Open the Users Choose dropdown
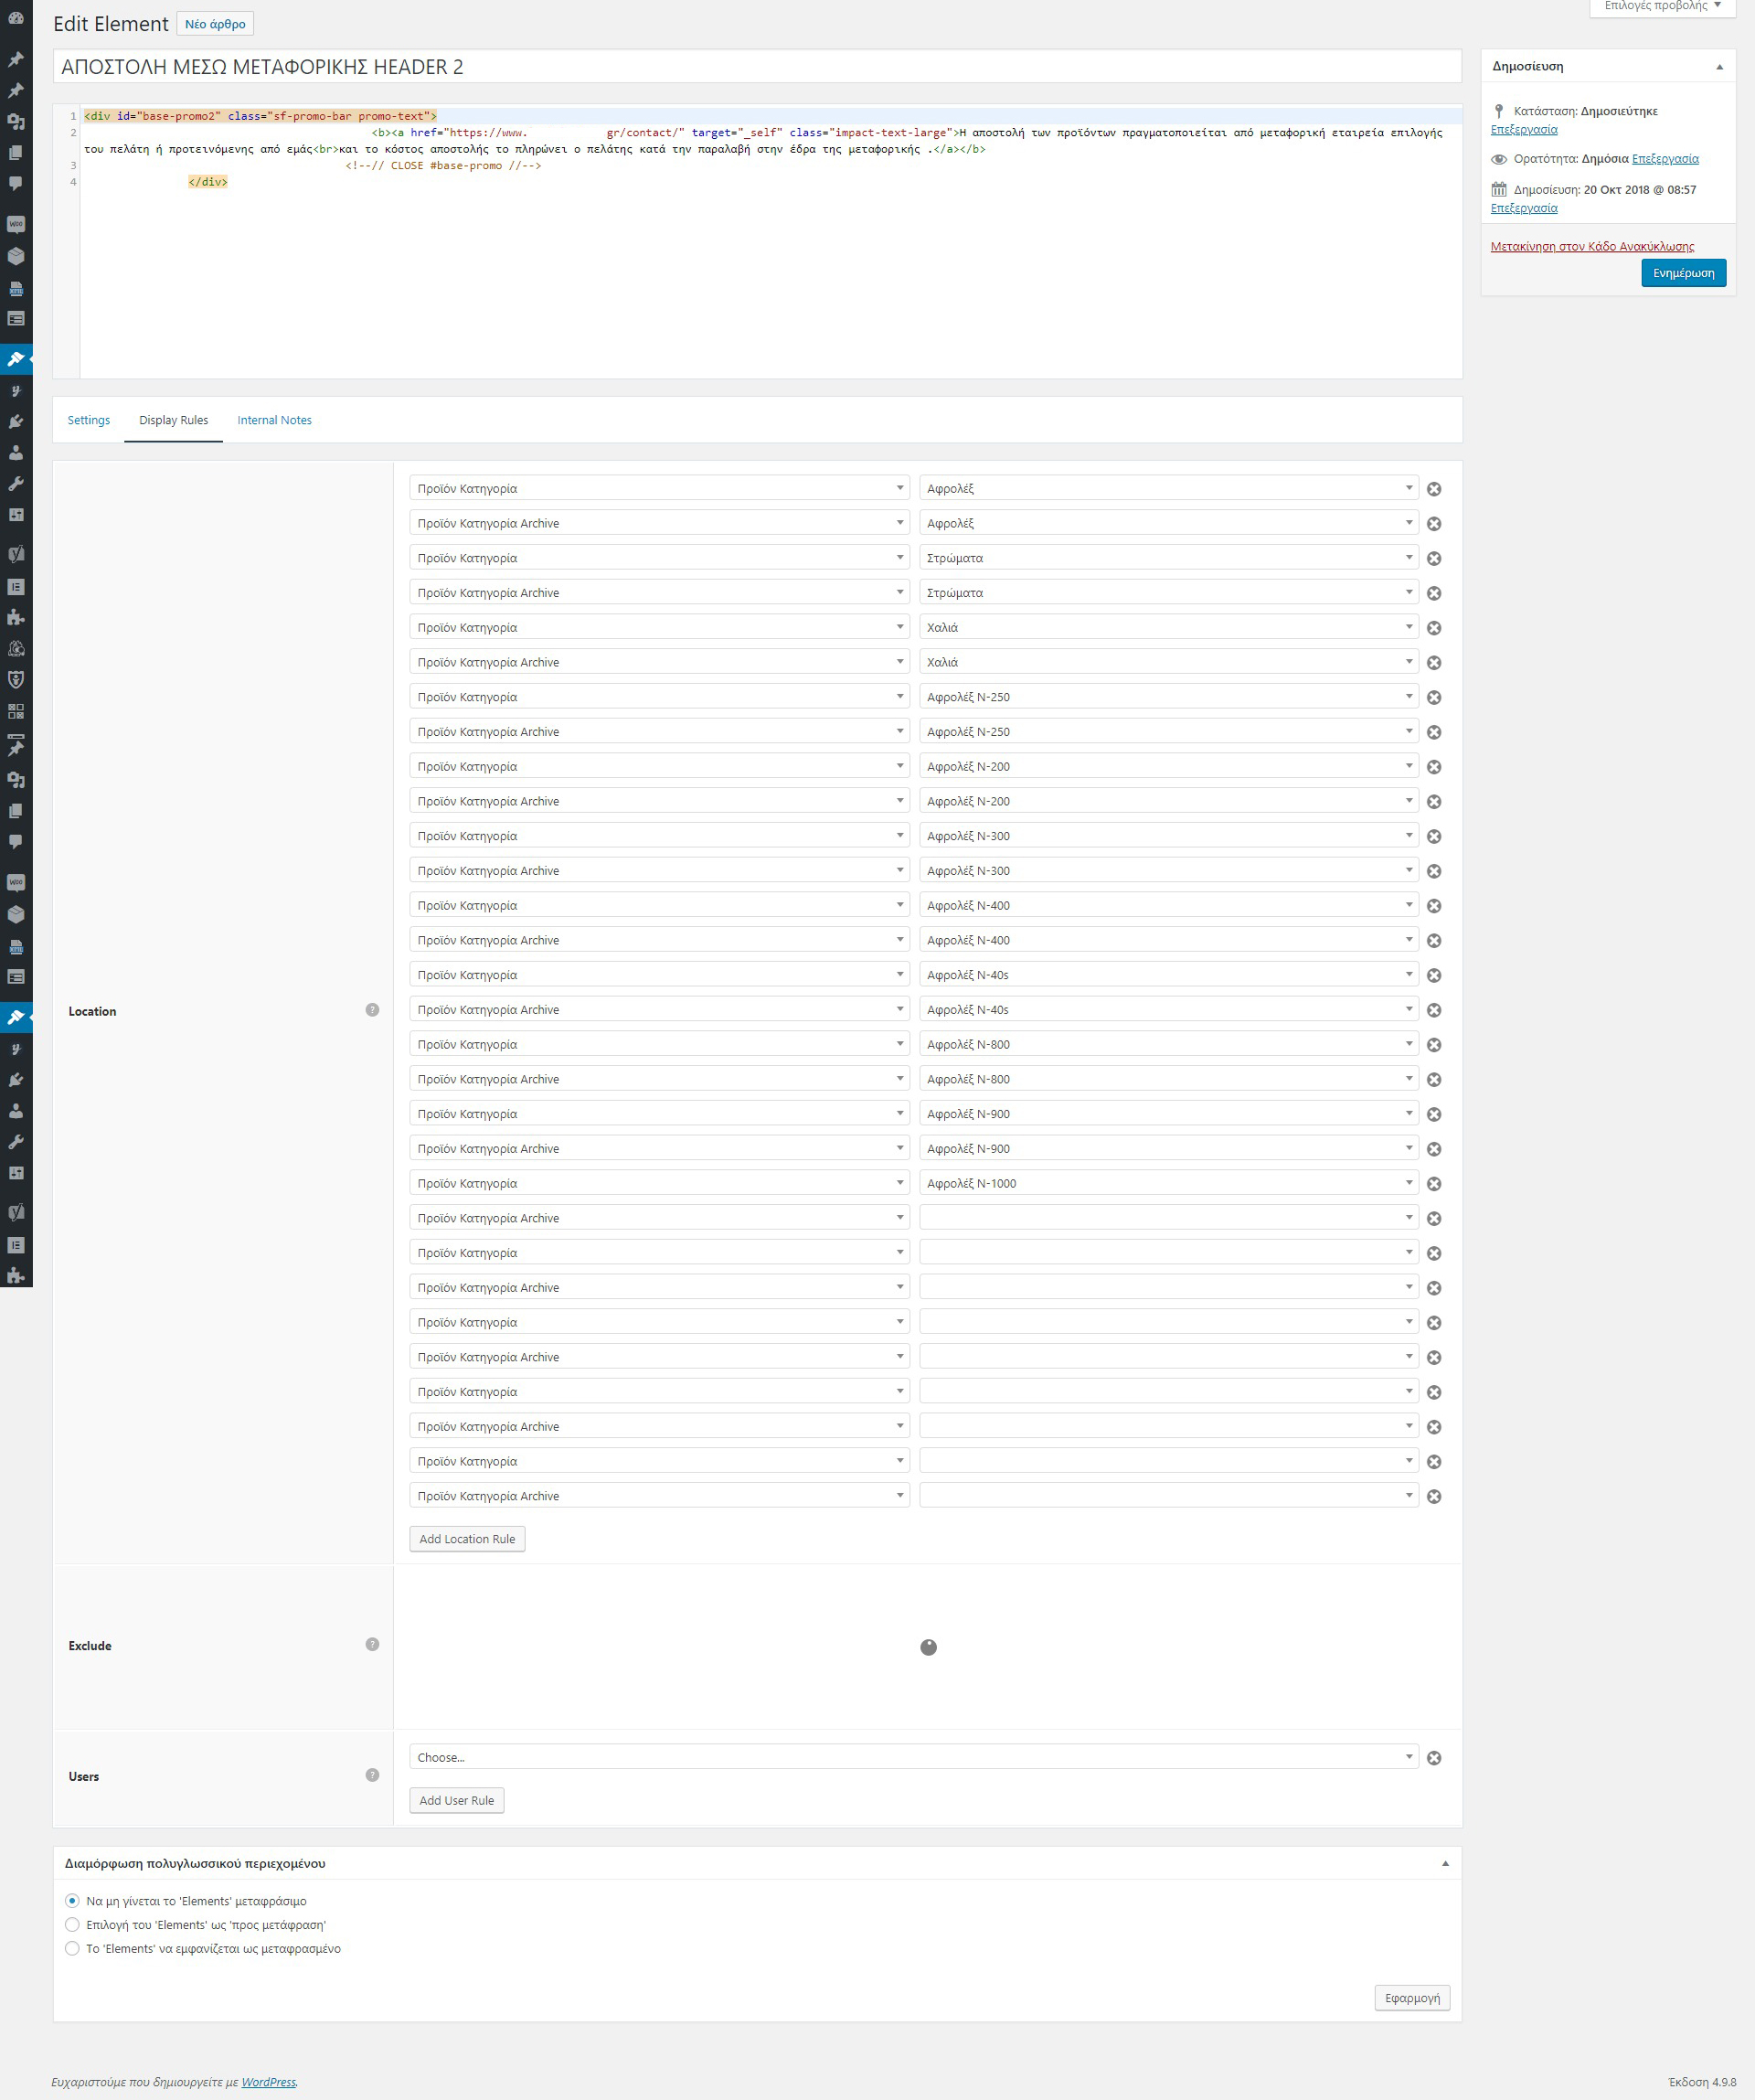 (914, 1756)
